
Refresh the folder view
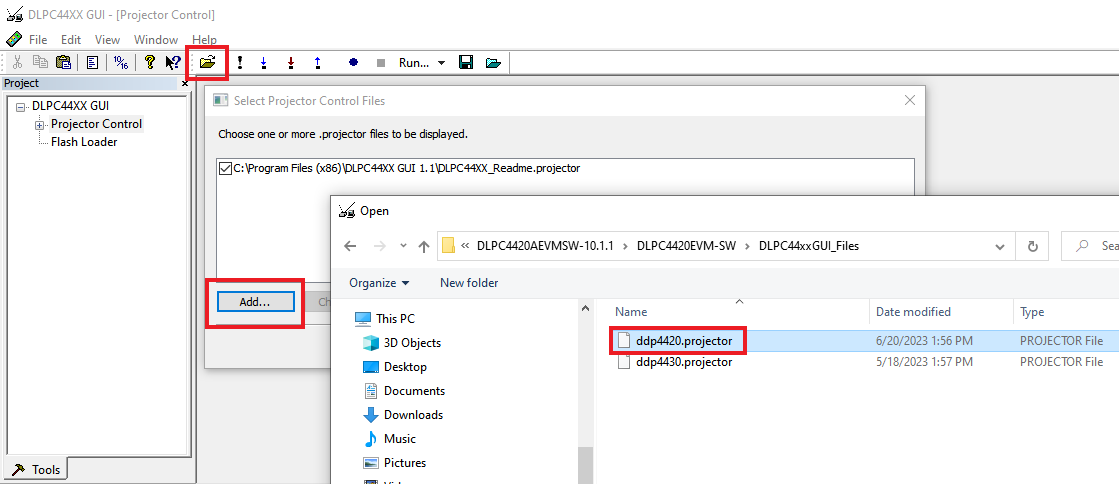pos(1032,246)
